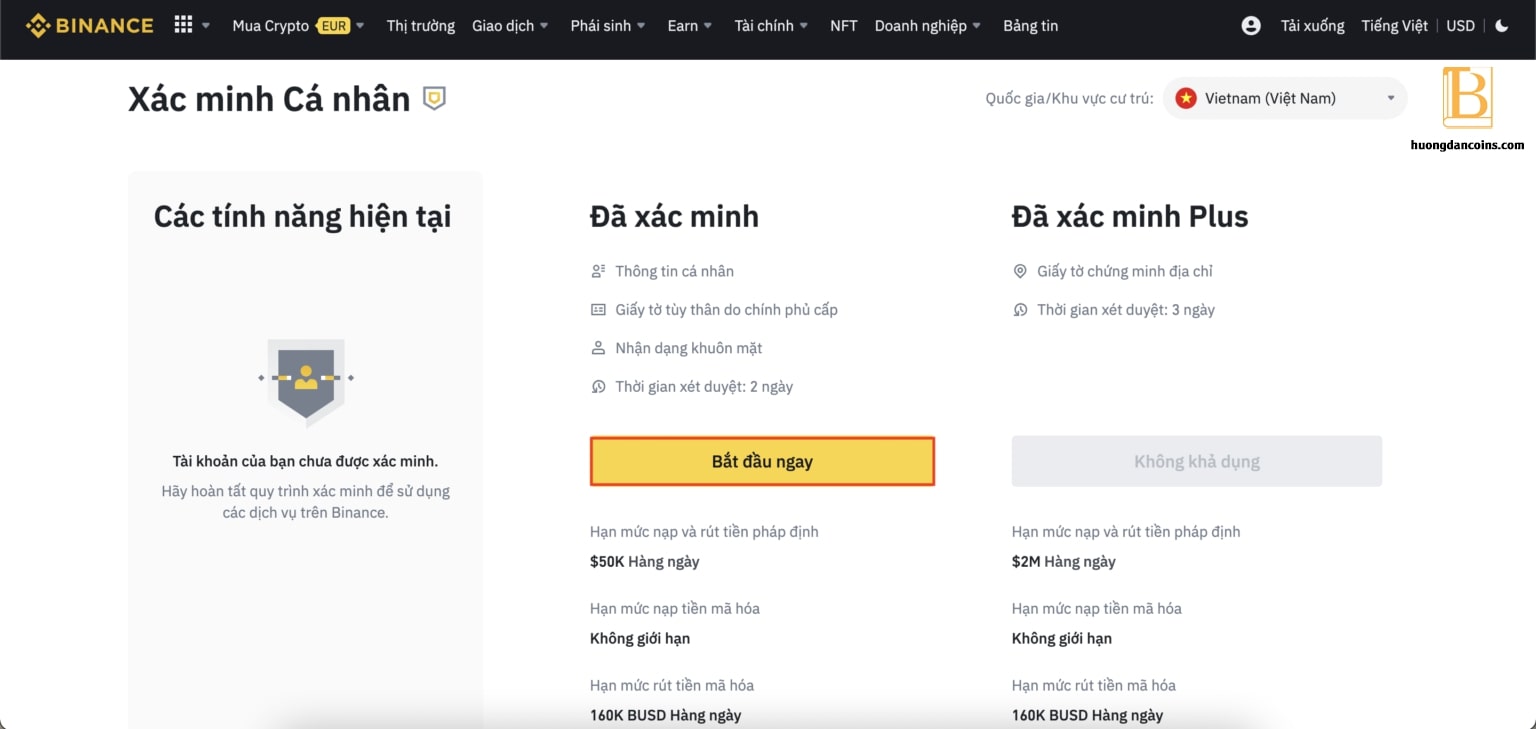Viewport: 1536px width, 729px height.
Task: Select the Tiếng Việt language option
Action: coord(1394,26)
